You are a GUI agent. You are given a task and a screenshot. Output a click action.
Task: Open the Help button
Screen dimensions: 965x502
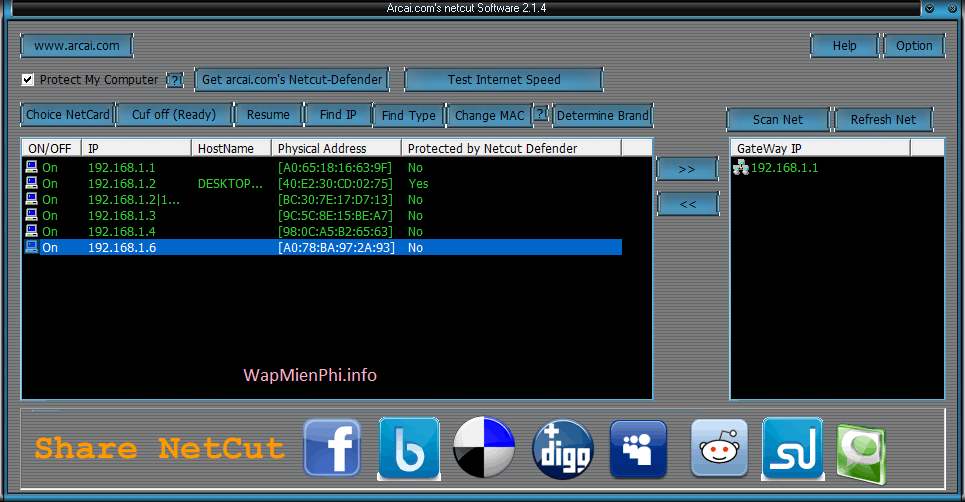pos(844,46)
